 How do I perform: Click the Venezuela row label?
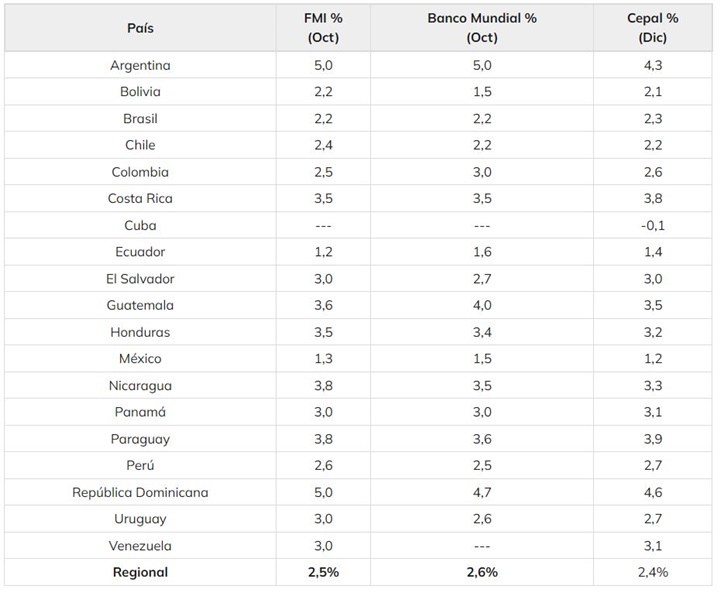pyautogui.click(x=140, y=546)
